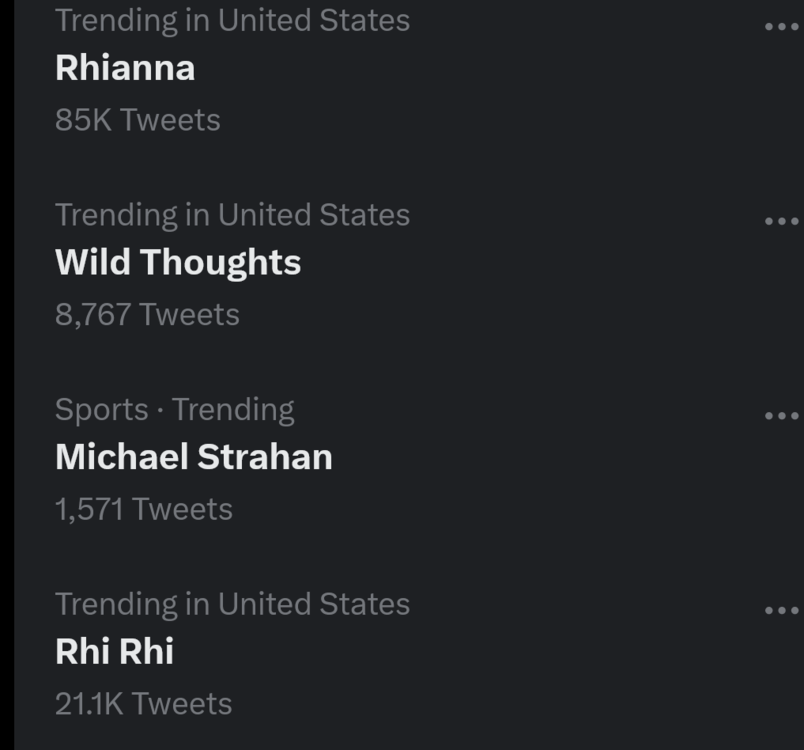The height and width of the screenshot is (750, 804).
Task: Select the Rhi Rhi trending topic
Action: coord(114,652)
